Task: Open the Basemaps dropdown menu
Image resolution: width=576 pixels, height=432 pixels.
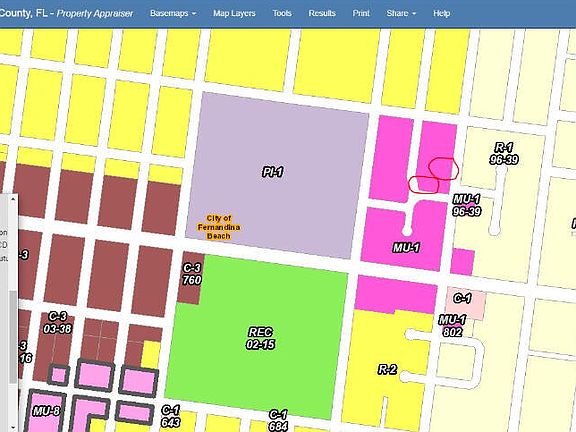Action: 173,13
